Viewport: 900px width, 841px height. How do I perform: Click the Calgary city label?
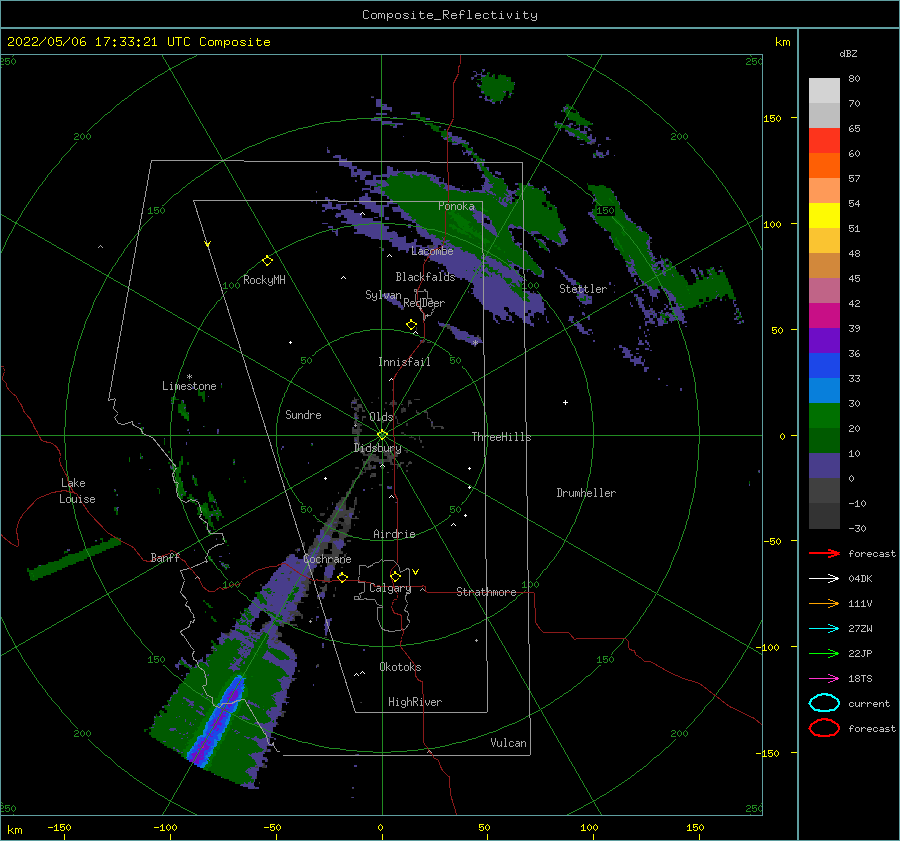(x=390, y=588)
